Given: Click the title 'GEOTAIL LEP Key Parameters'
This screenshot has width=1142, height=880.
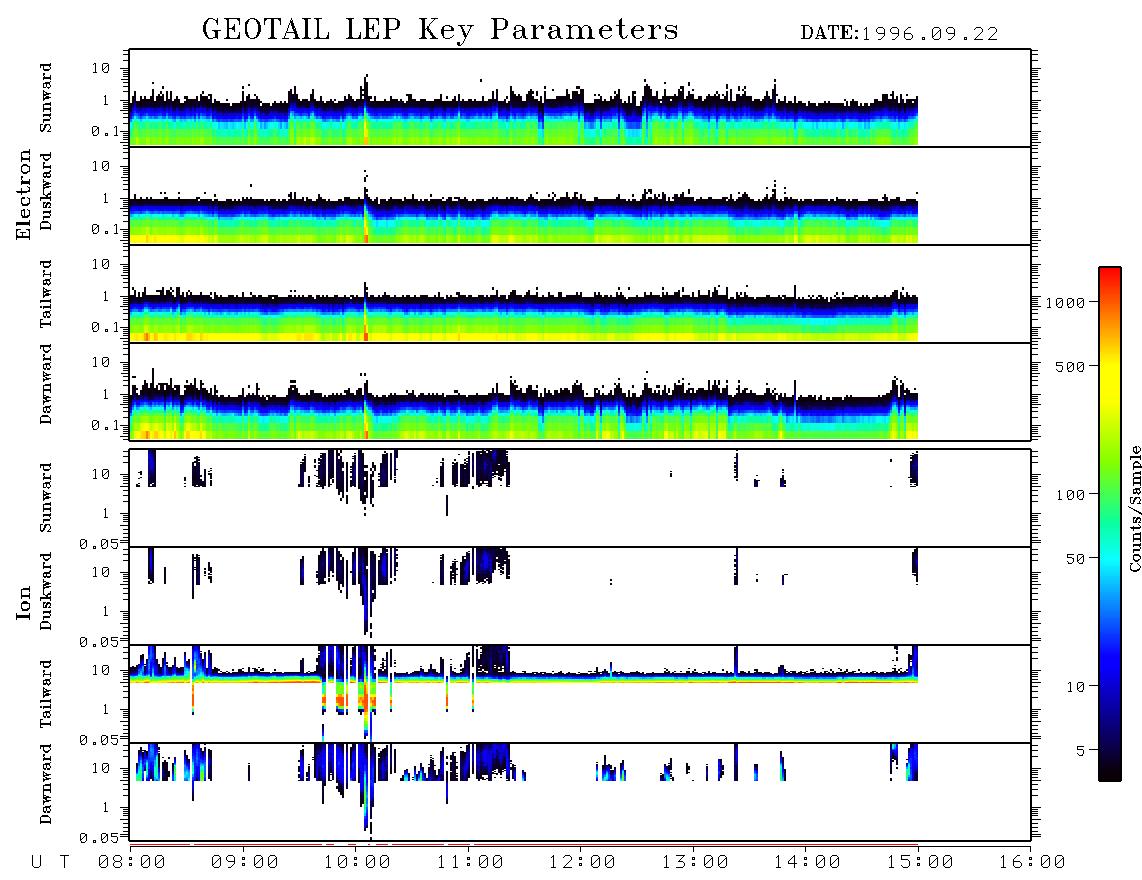Looking at the screenshot, I should pos(440,31).
